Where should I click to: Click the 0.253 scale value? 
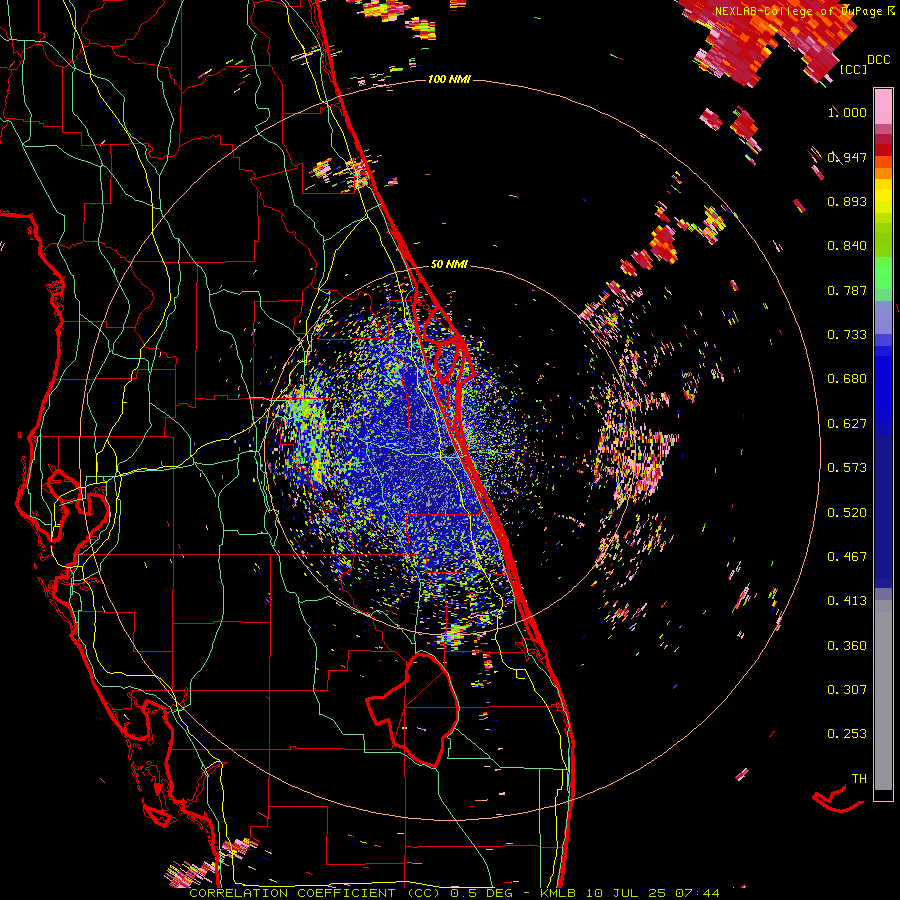[x=847, y=734]
